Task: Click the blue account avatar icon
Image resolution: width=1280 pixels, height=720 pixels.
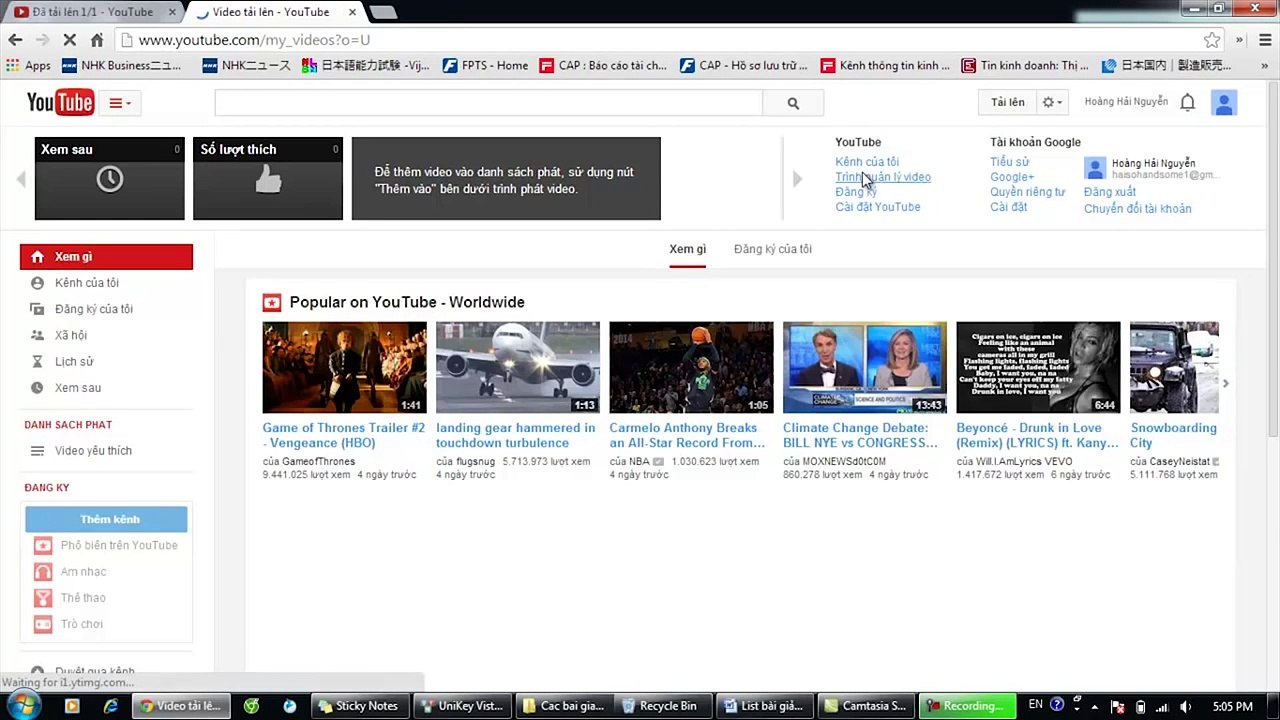Action: (1224, 102)
